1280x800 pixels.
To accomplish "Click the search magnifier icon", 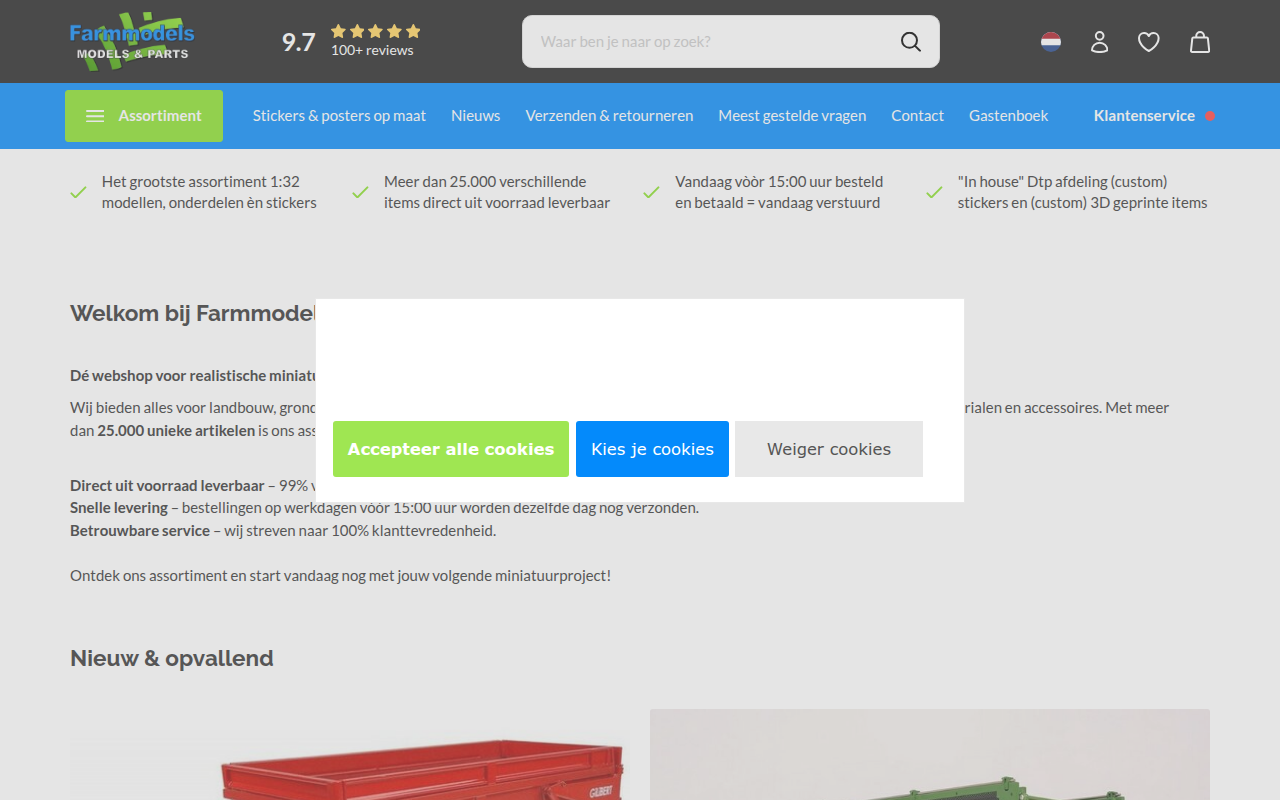I will 910,41.
